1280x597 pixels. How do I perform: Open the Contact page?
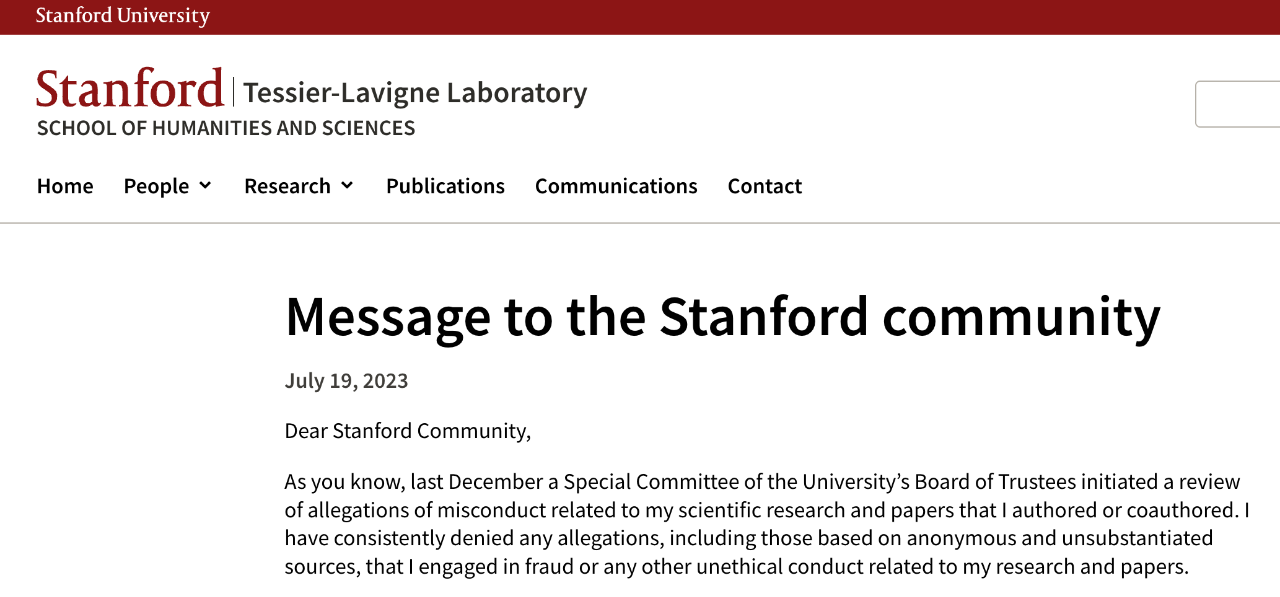pyautogui.click(x=765, y=186)
